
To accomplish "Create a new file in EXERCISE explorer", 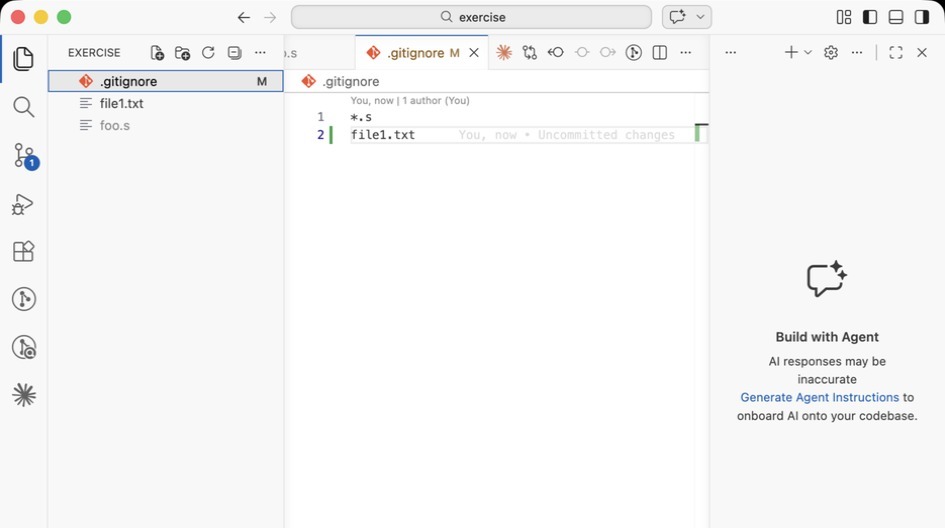I will click(157, 53).
